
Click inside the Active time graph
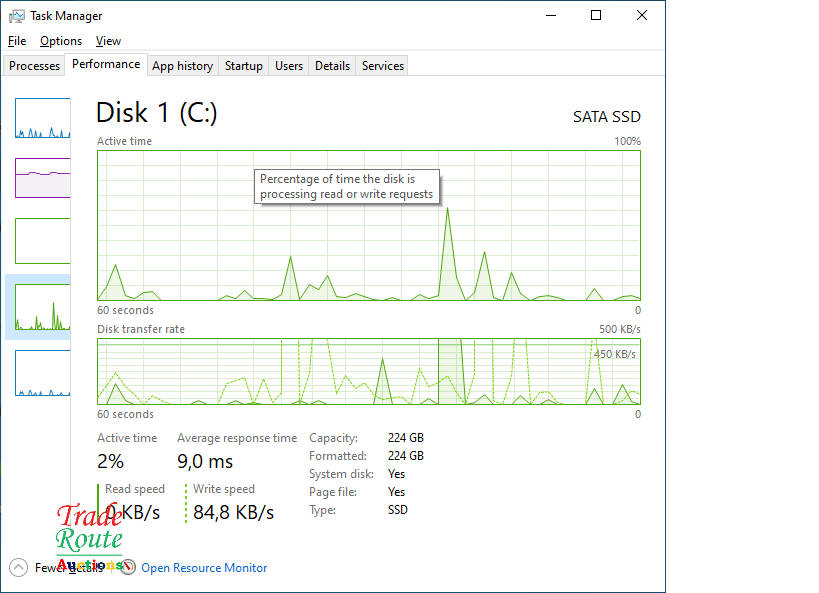368,240
